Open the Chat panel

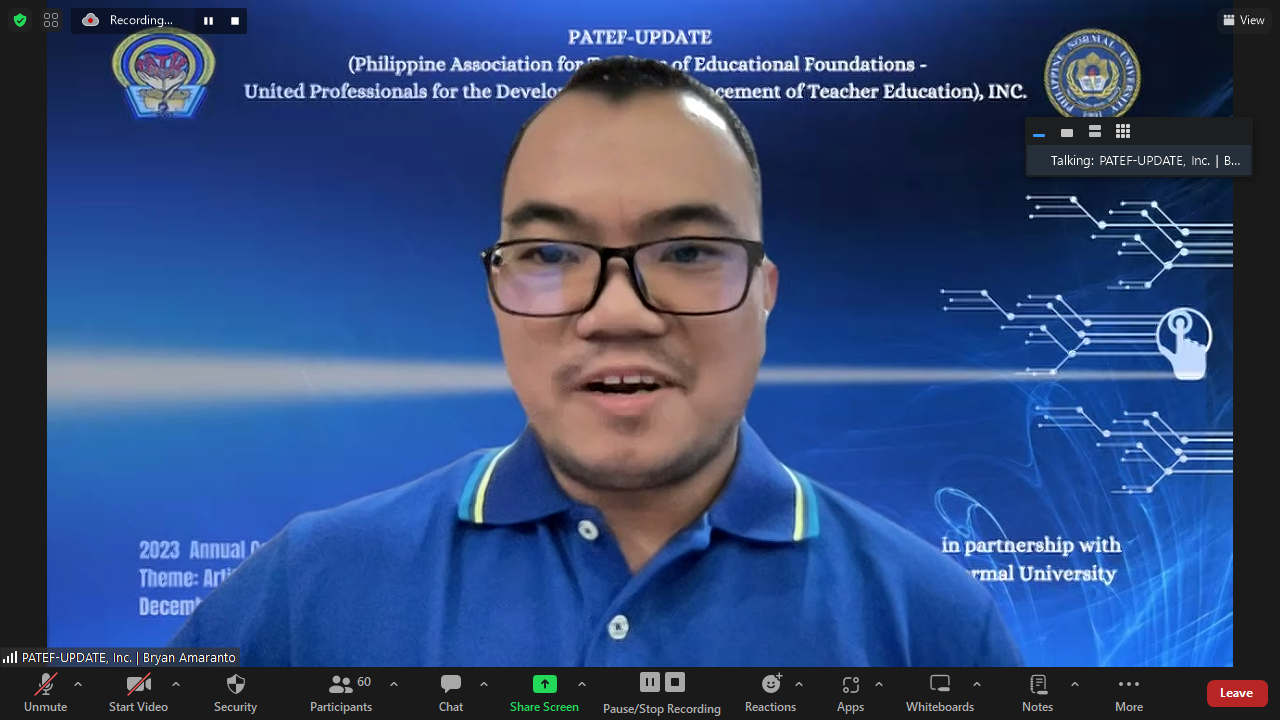coord(451,692)
